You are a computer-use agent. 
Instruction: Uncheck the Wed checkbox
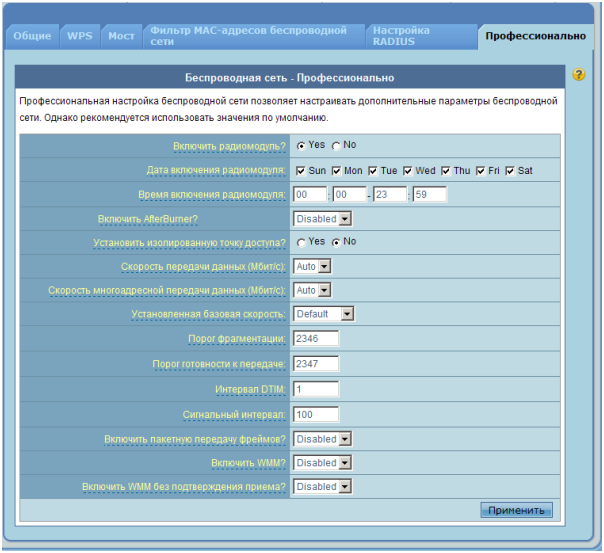click(408, 171)
